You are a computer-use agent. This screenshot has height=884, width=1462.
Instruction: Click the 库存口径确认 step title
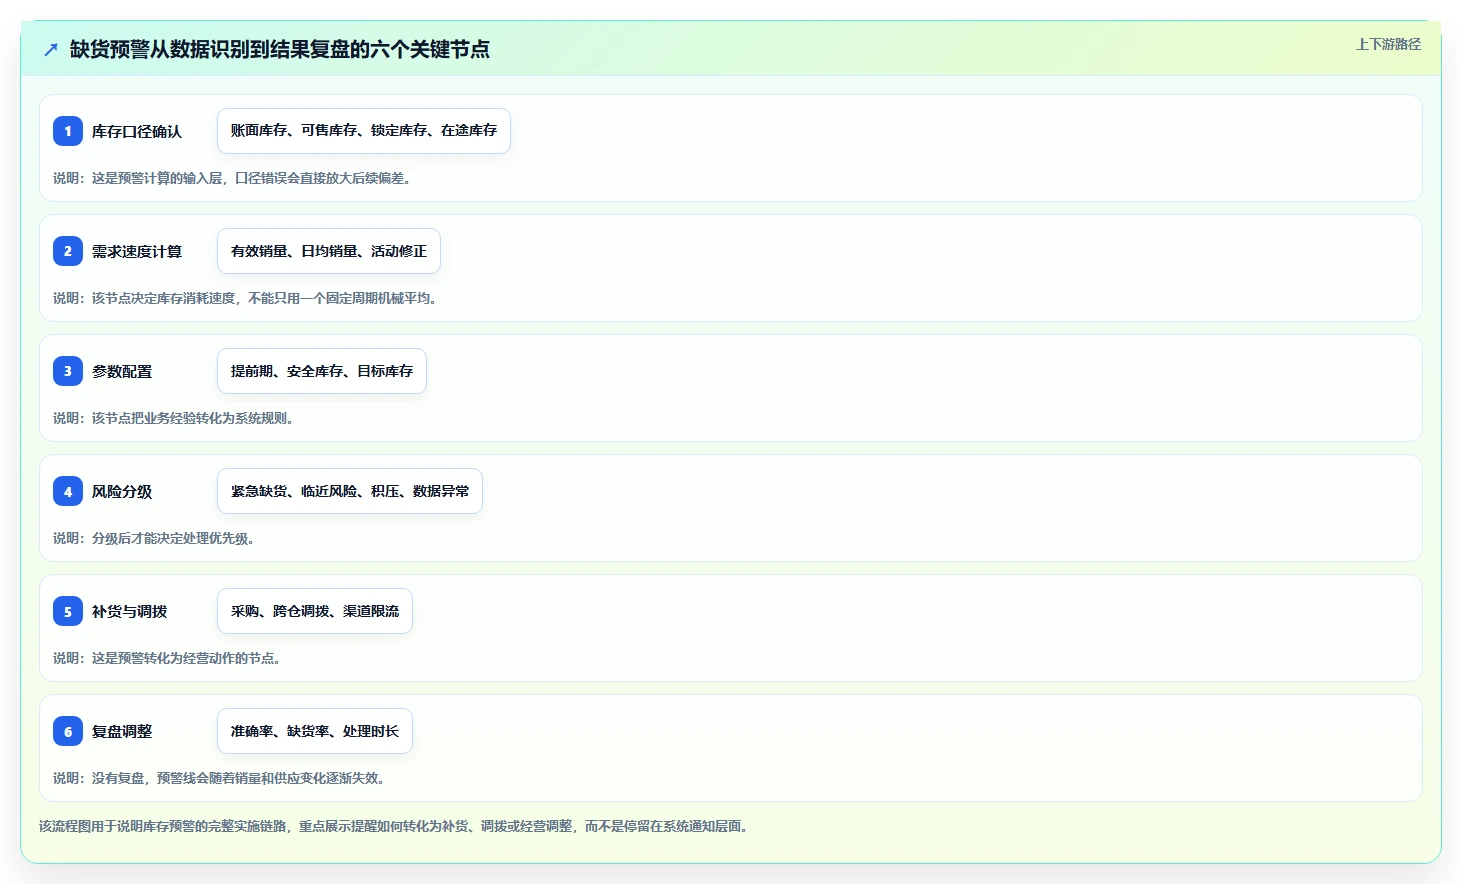coord(137,131)
